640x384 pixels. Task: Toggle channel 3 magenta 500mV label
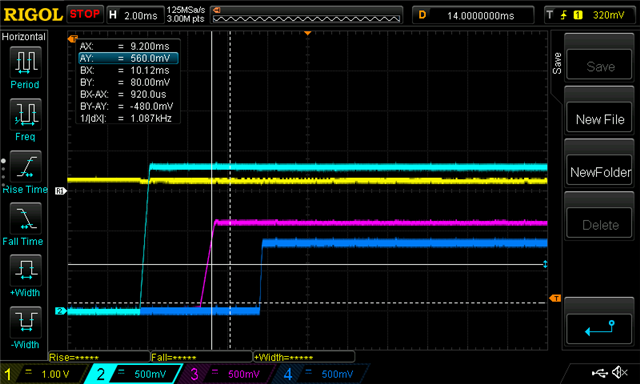point(227,374)
